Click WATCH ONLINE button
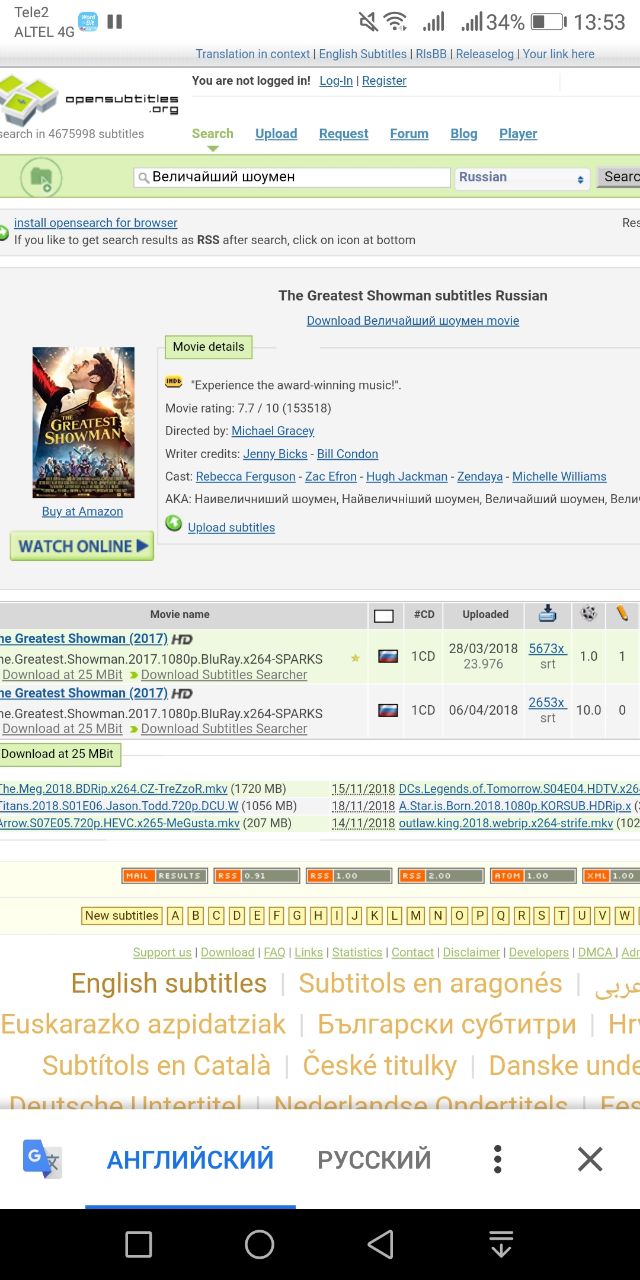 82,546
